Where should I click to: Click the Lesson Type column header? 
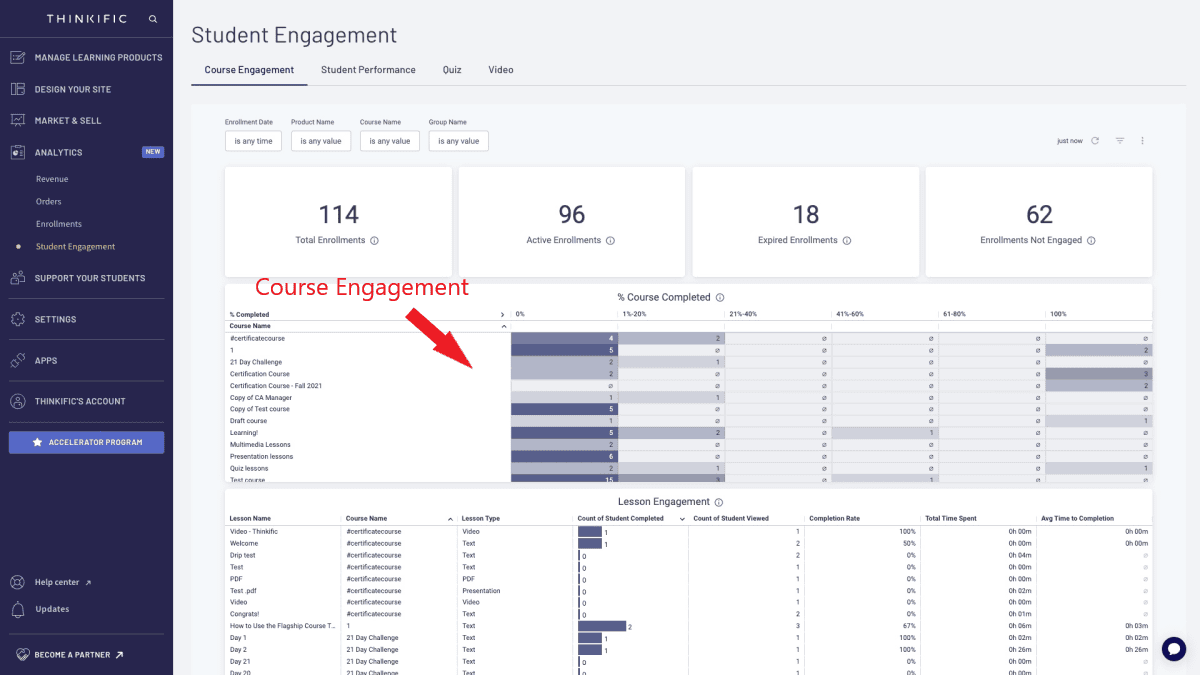[480, 519]
